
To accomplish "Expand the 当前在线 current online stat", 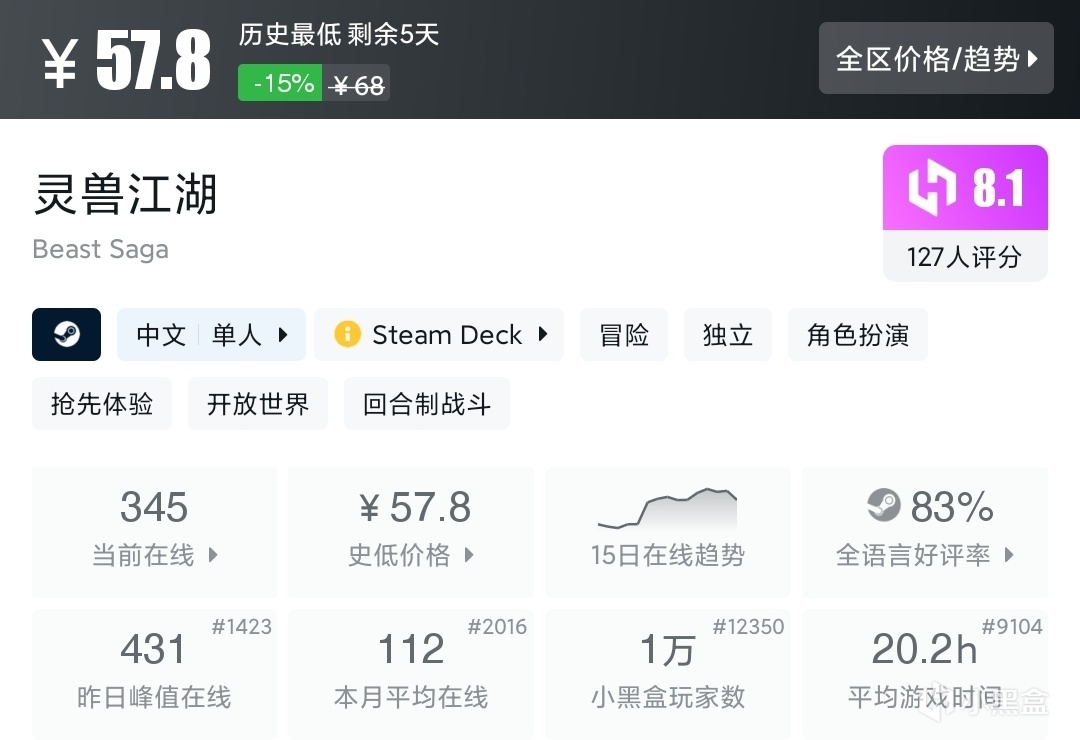I will click(212, 555).
